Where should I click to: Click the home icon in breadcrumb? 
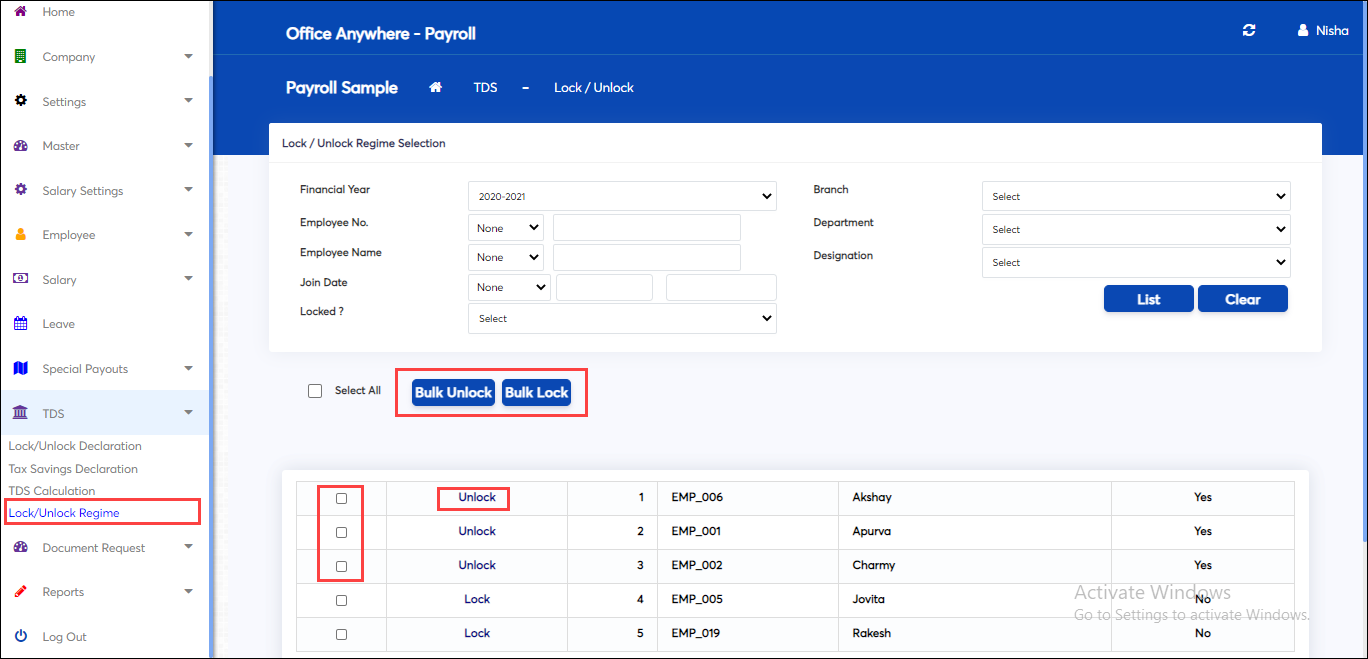click(x=435, y=87)
